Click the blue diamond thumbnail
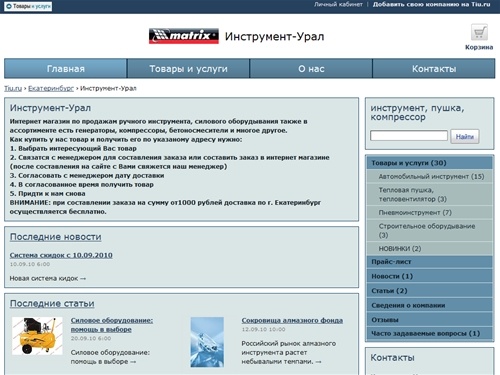 coord(207,342)
